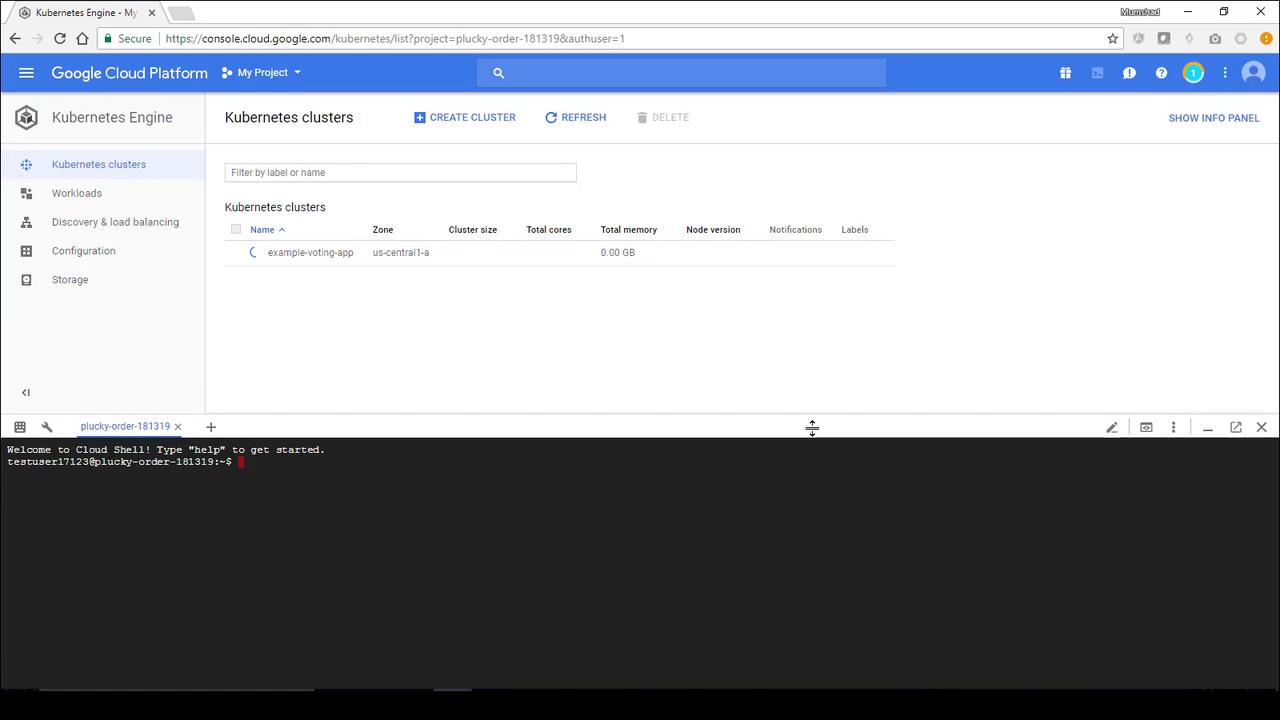Open Cloud Shell in new window
1280x720 pixels.
click(1236, 427)
